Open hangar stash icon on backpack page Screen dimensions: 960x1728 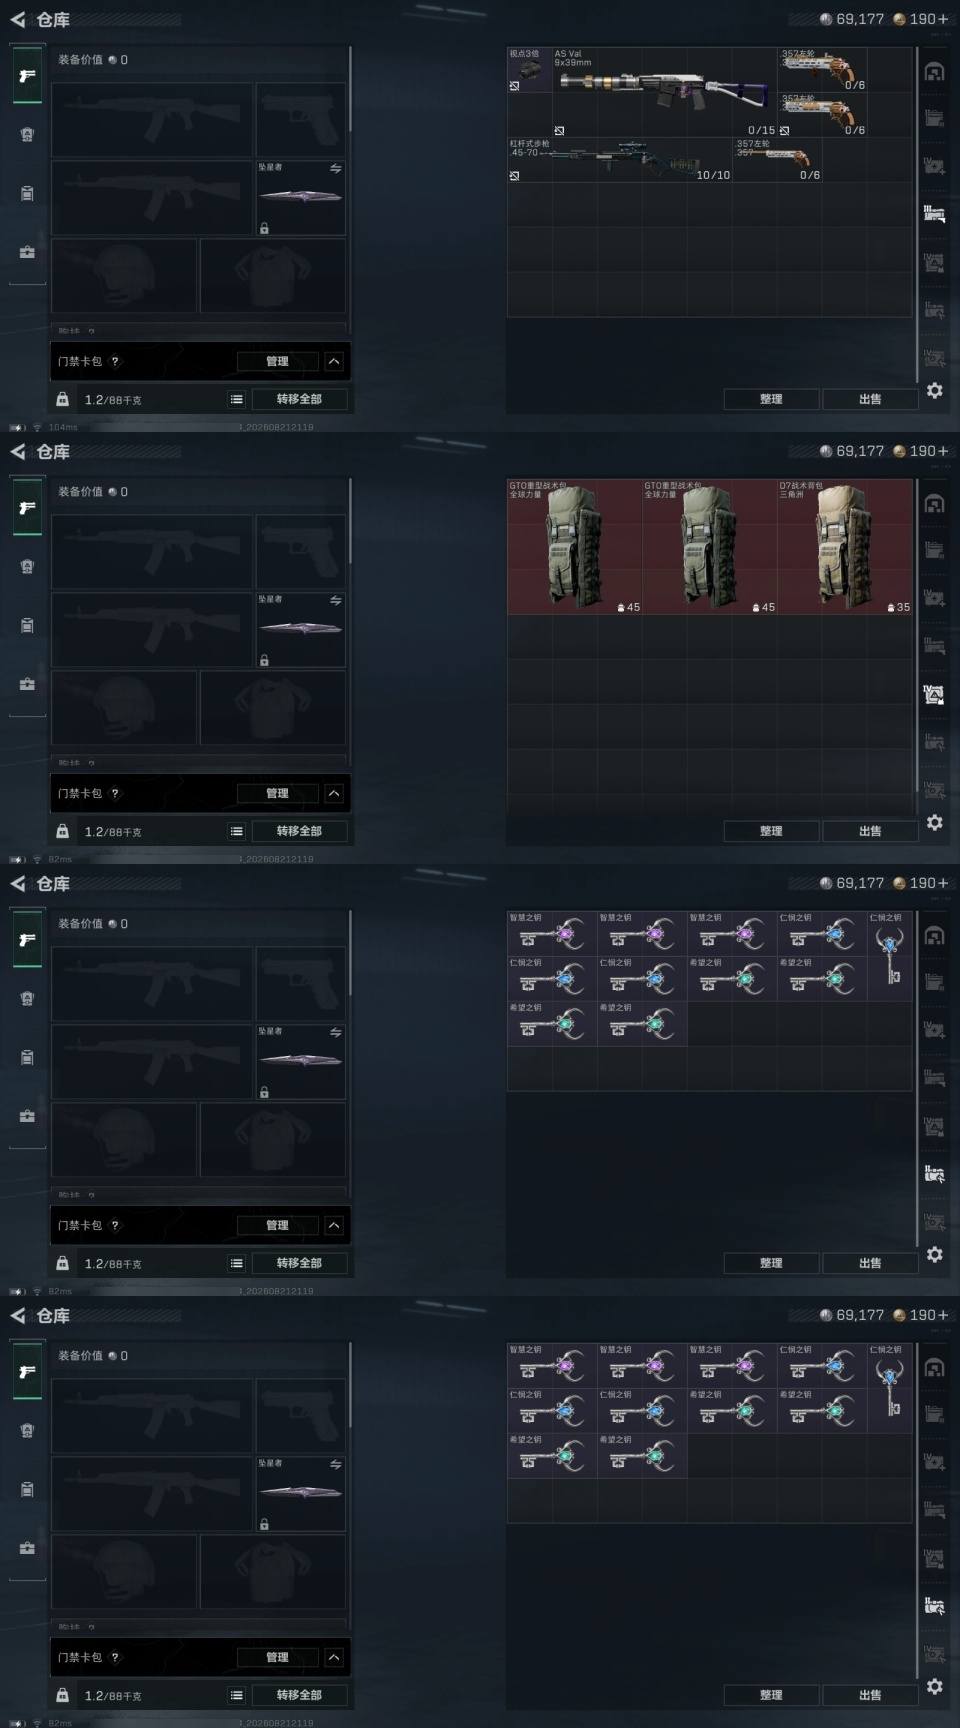(x=934, y=504)
